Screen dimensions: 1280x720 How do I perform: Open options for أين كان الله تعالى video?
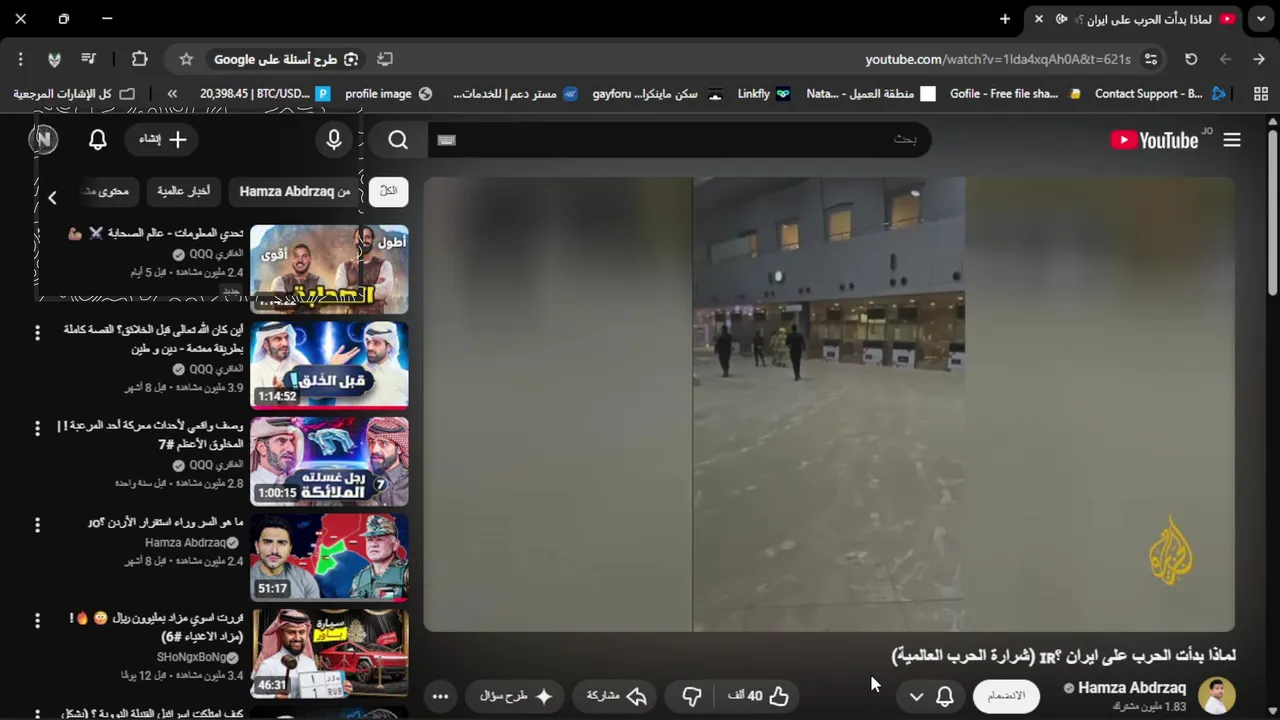pyautogui.click(x=37, y=332)
